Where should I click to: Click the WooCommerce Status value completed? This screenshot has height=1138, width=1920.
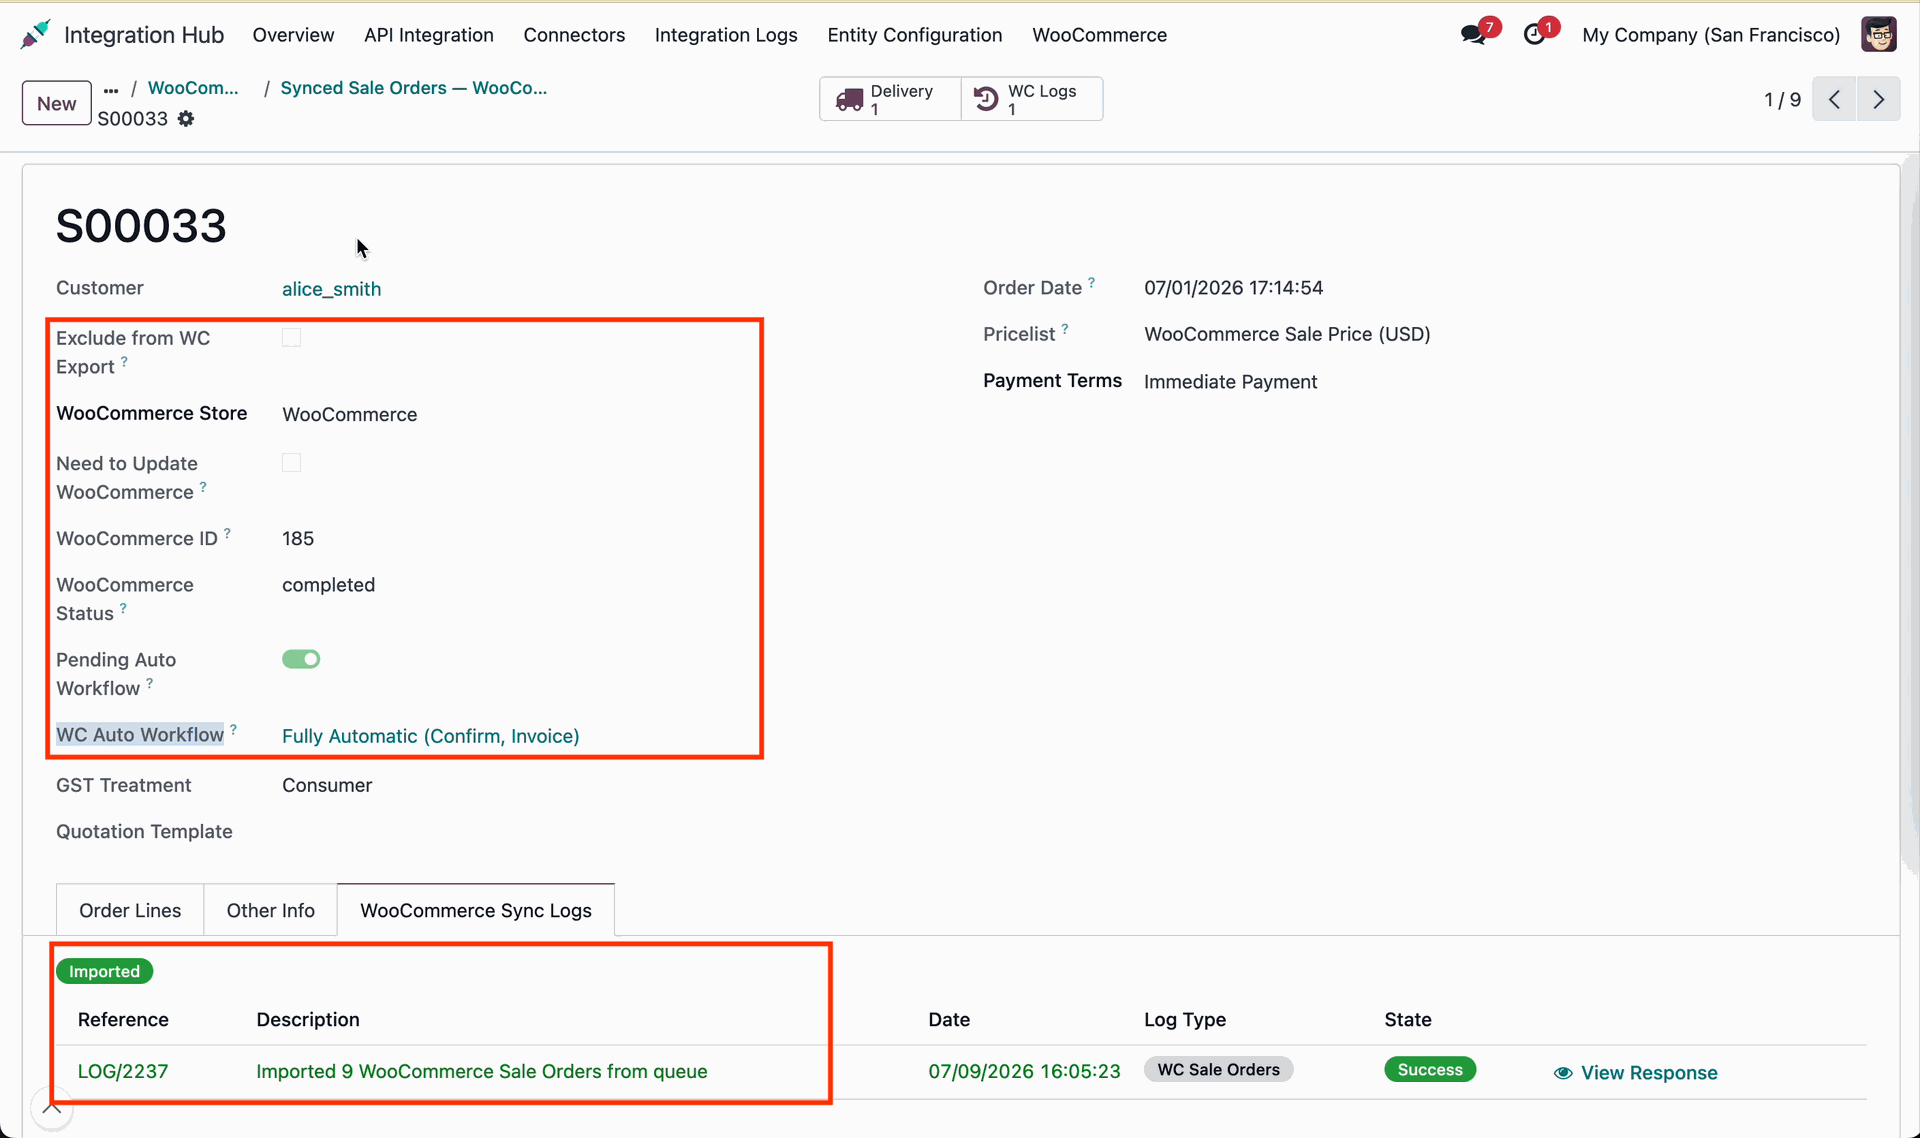coord(328,585)
